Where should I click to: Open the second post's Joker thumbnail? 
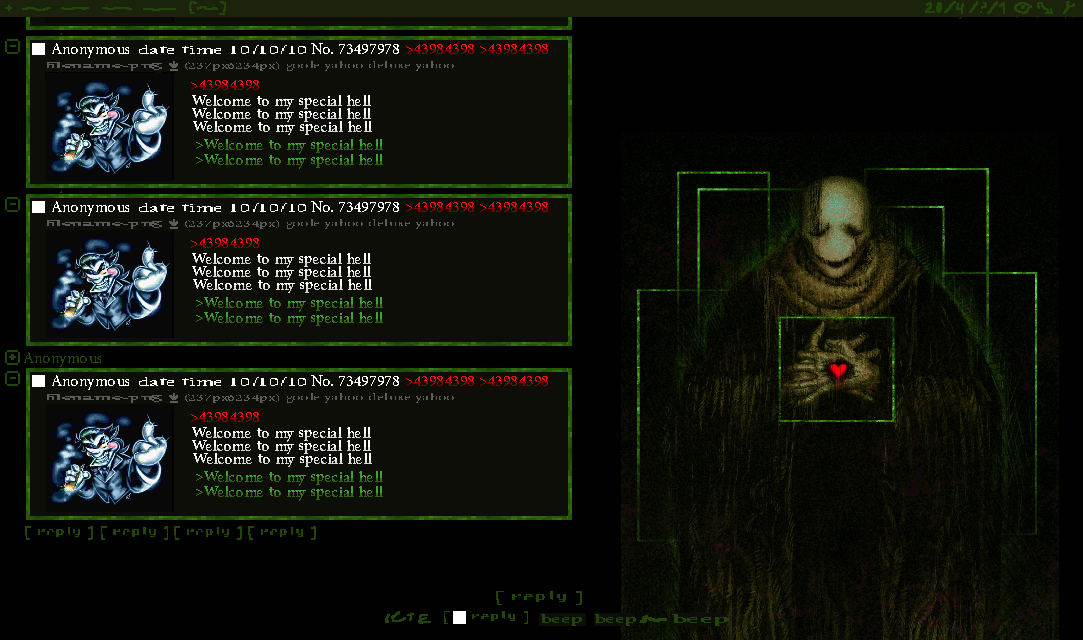(109, 284)
